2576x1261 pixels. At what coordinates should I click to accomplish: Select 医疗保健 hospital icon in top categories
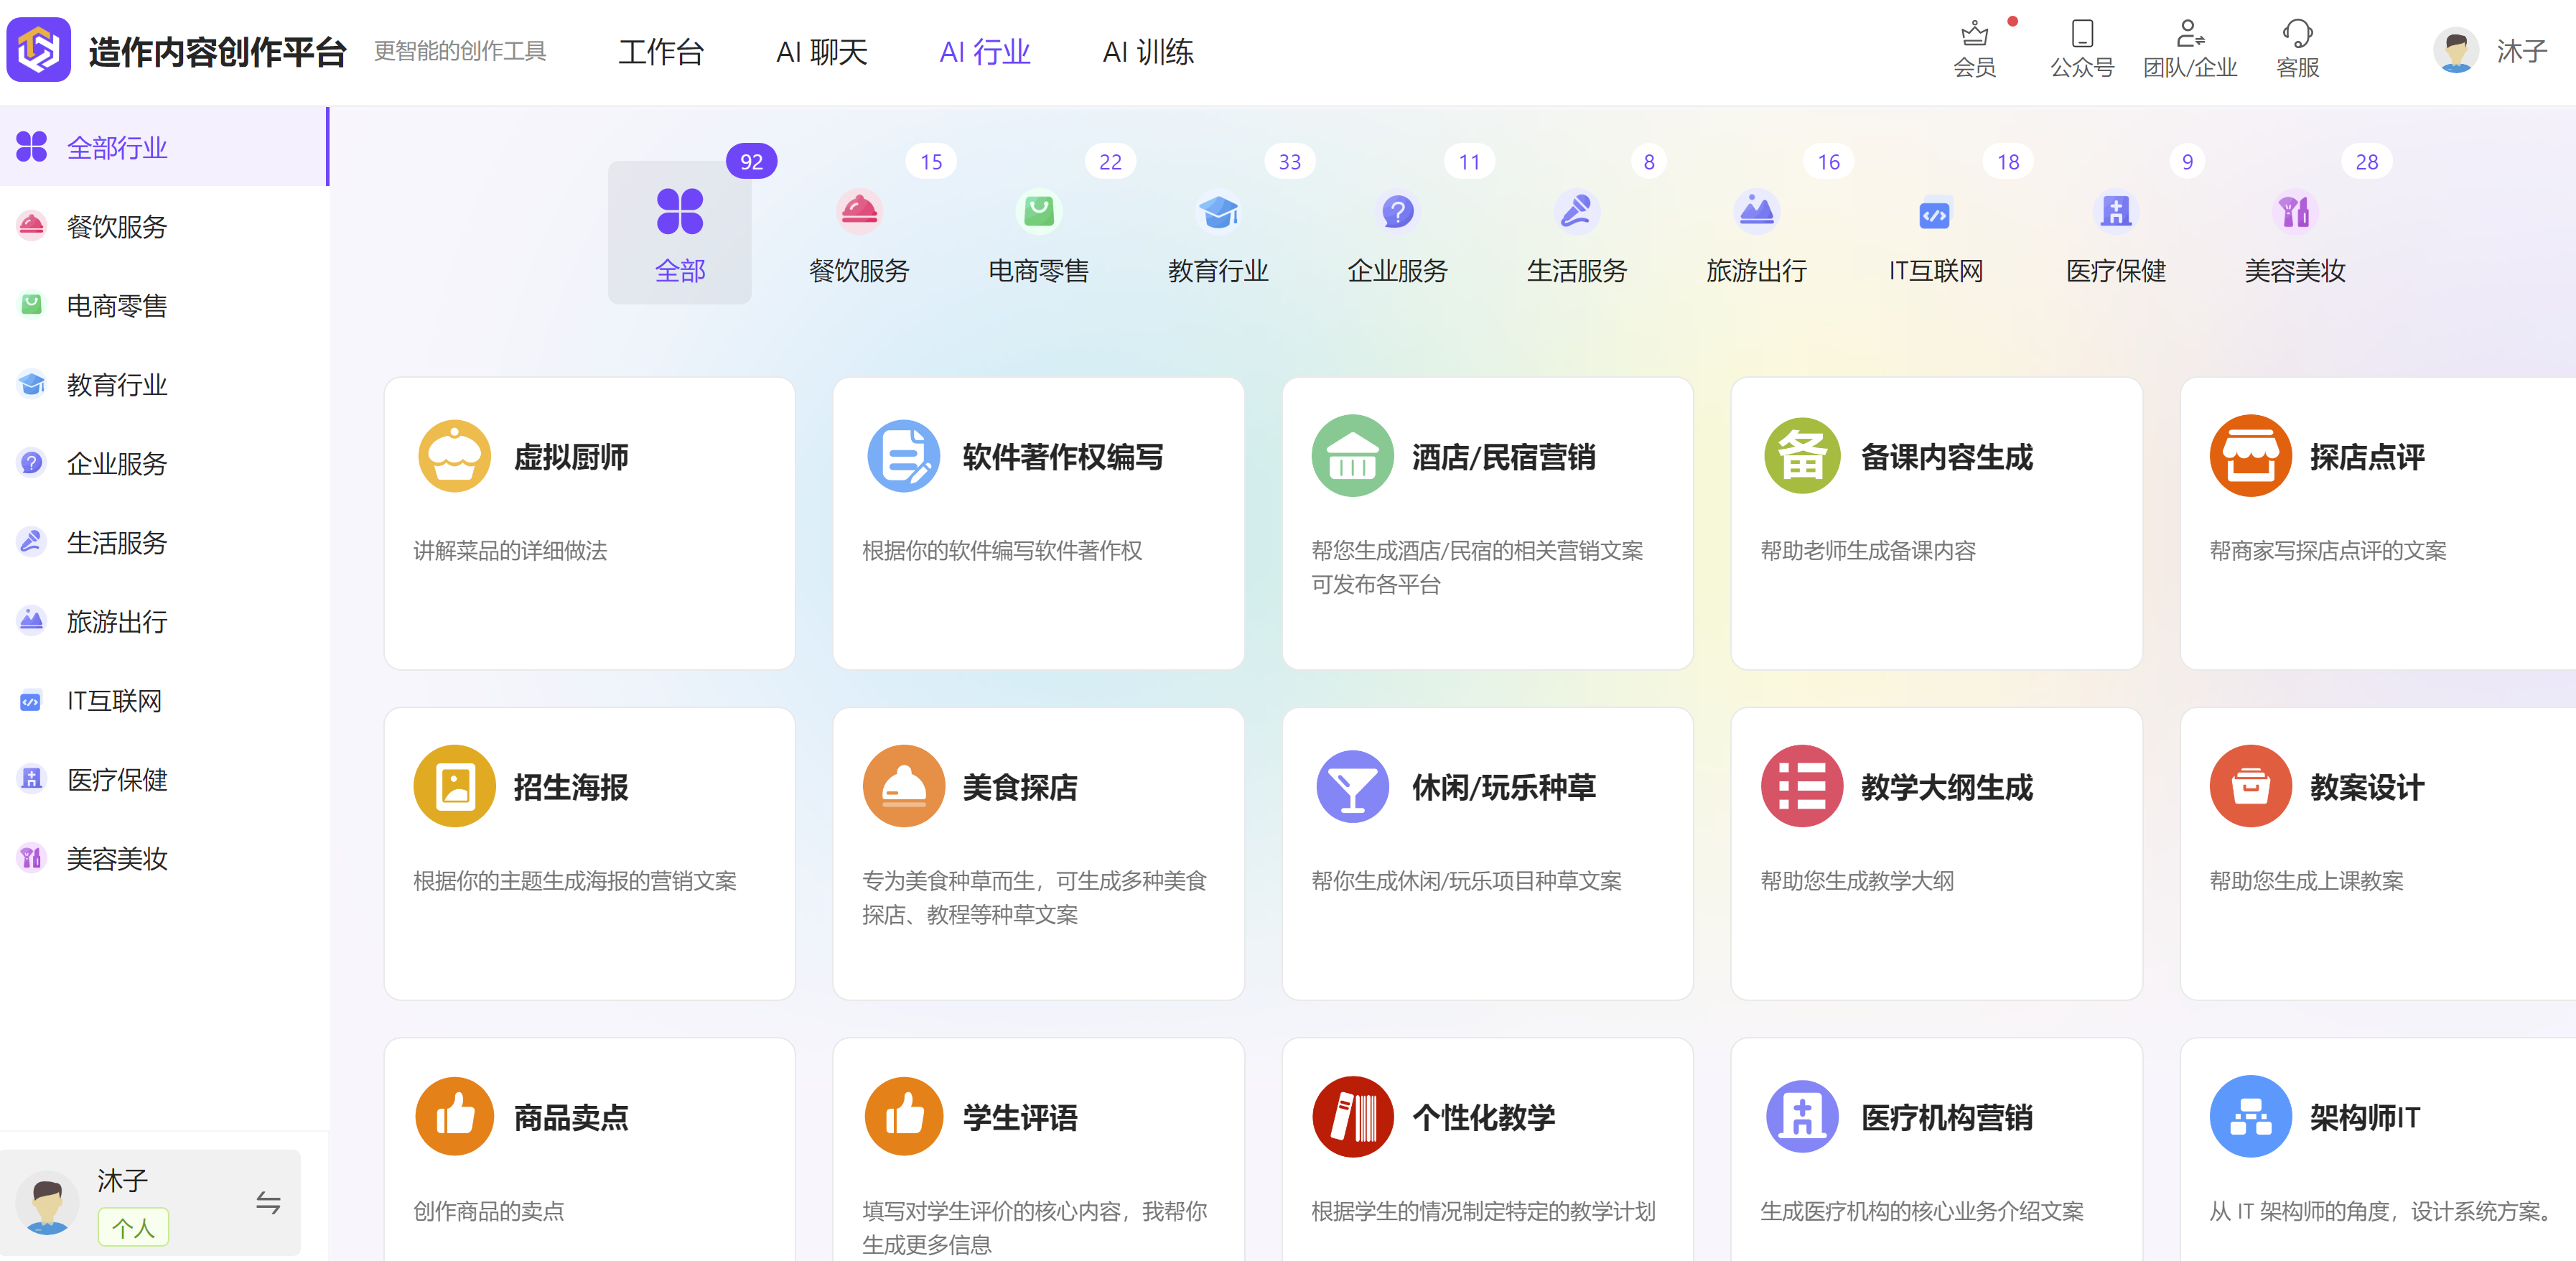click(2116, 211)
